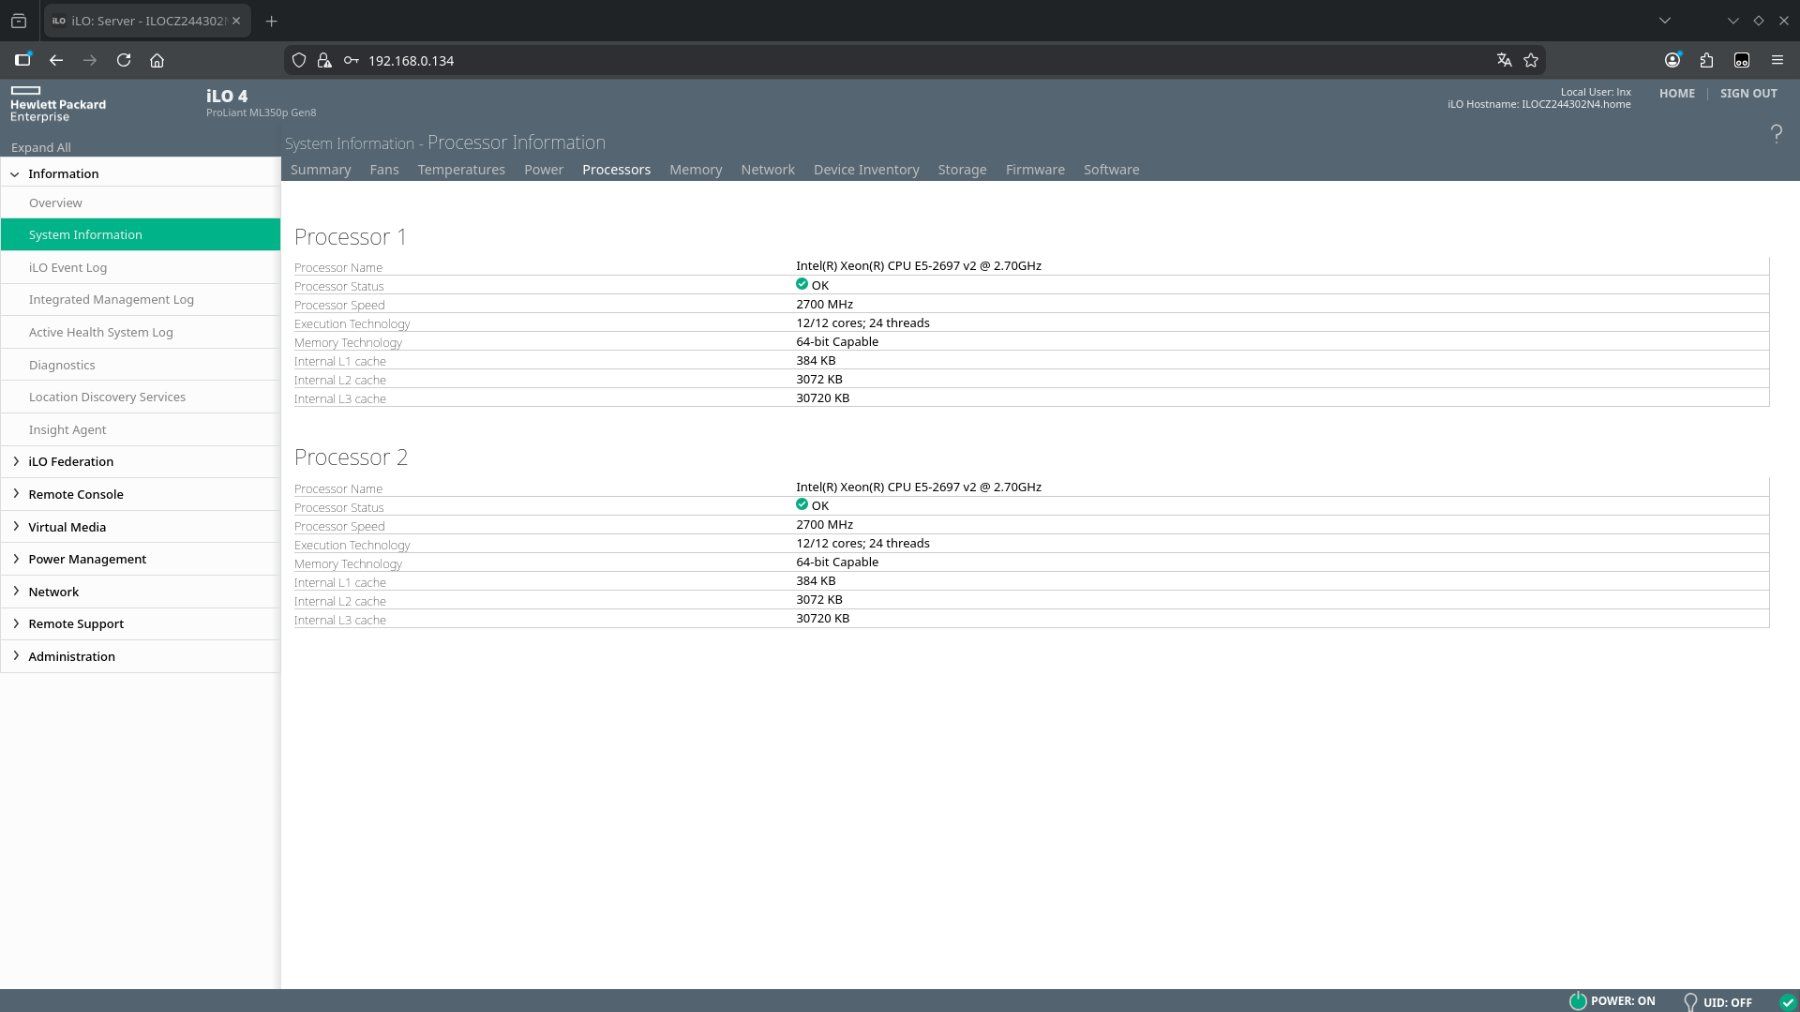
Task: Open the extensions puzzle icon
Action: [x=1707, y=60]
